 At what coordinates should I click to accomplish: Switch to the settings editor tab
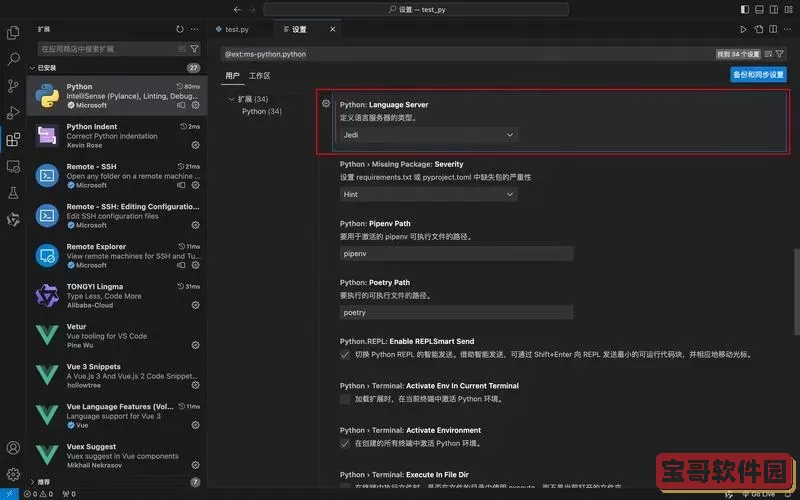coord(299,30)
